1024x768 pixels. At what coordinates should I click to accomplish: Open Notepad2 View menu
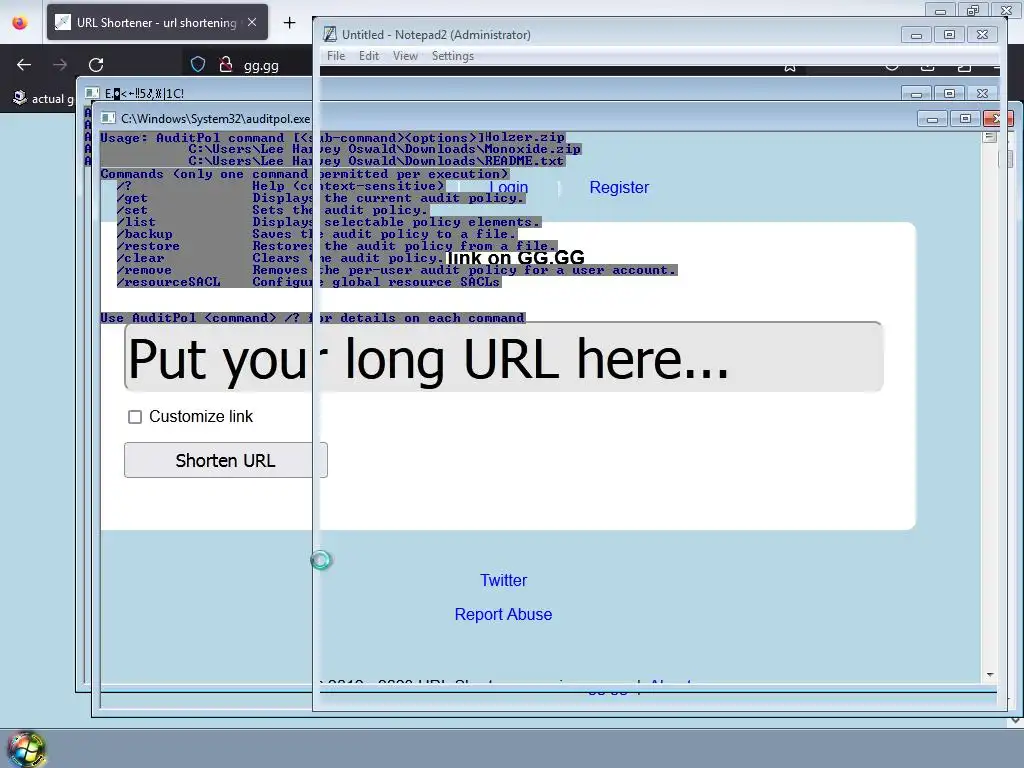(x=405, y=56)
